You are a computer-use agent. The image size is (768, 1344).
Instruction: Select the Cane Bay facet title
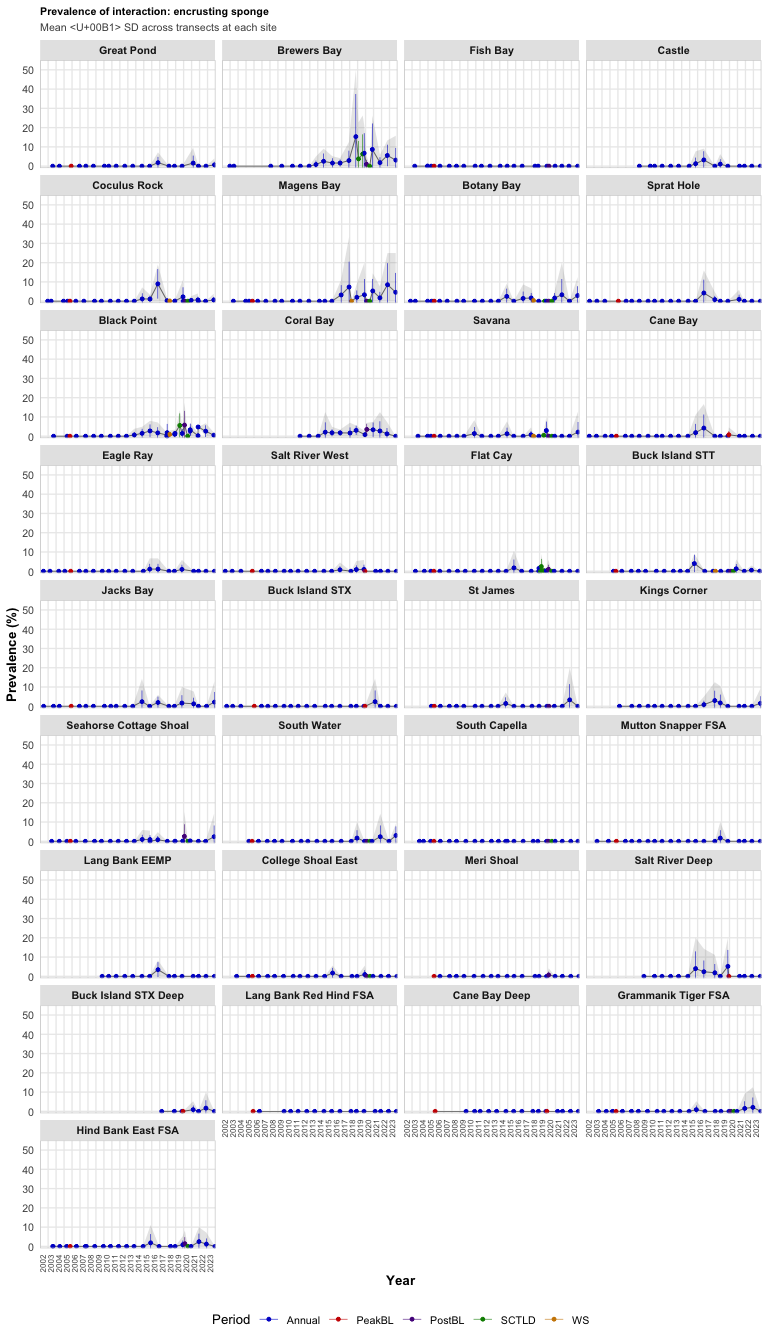pyautogui.click(x=674, y=320)
